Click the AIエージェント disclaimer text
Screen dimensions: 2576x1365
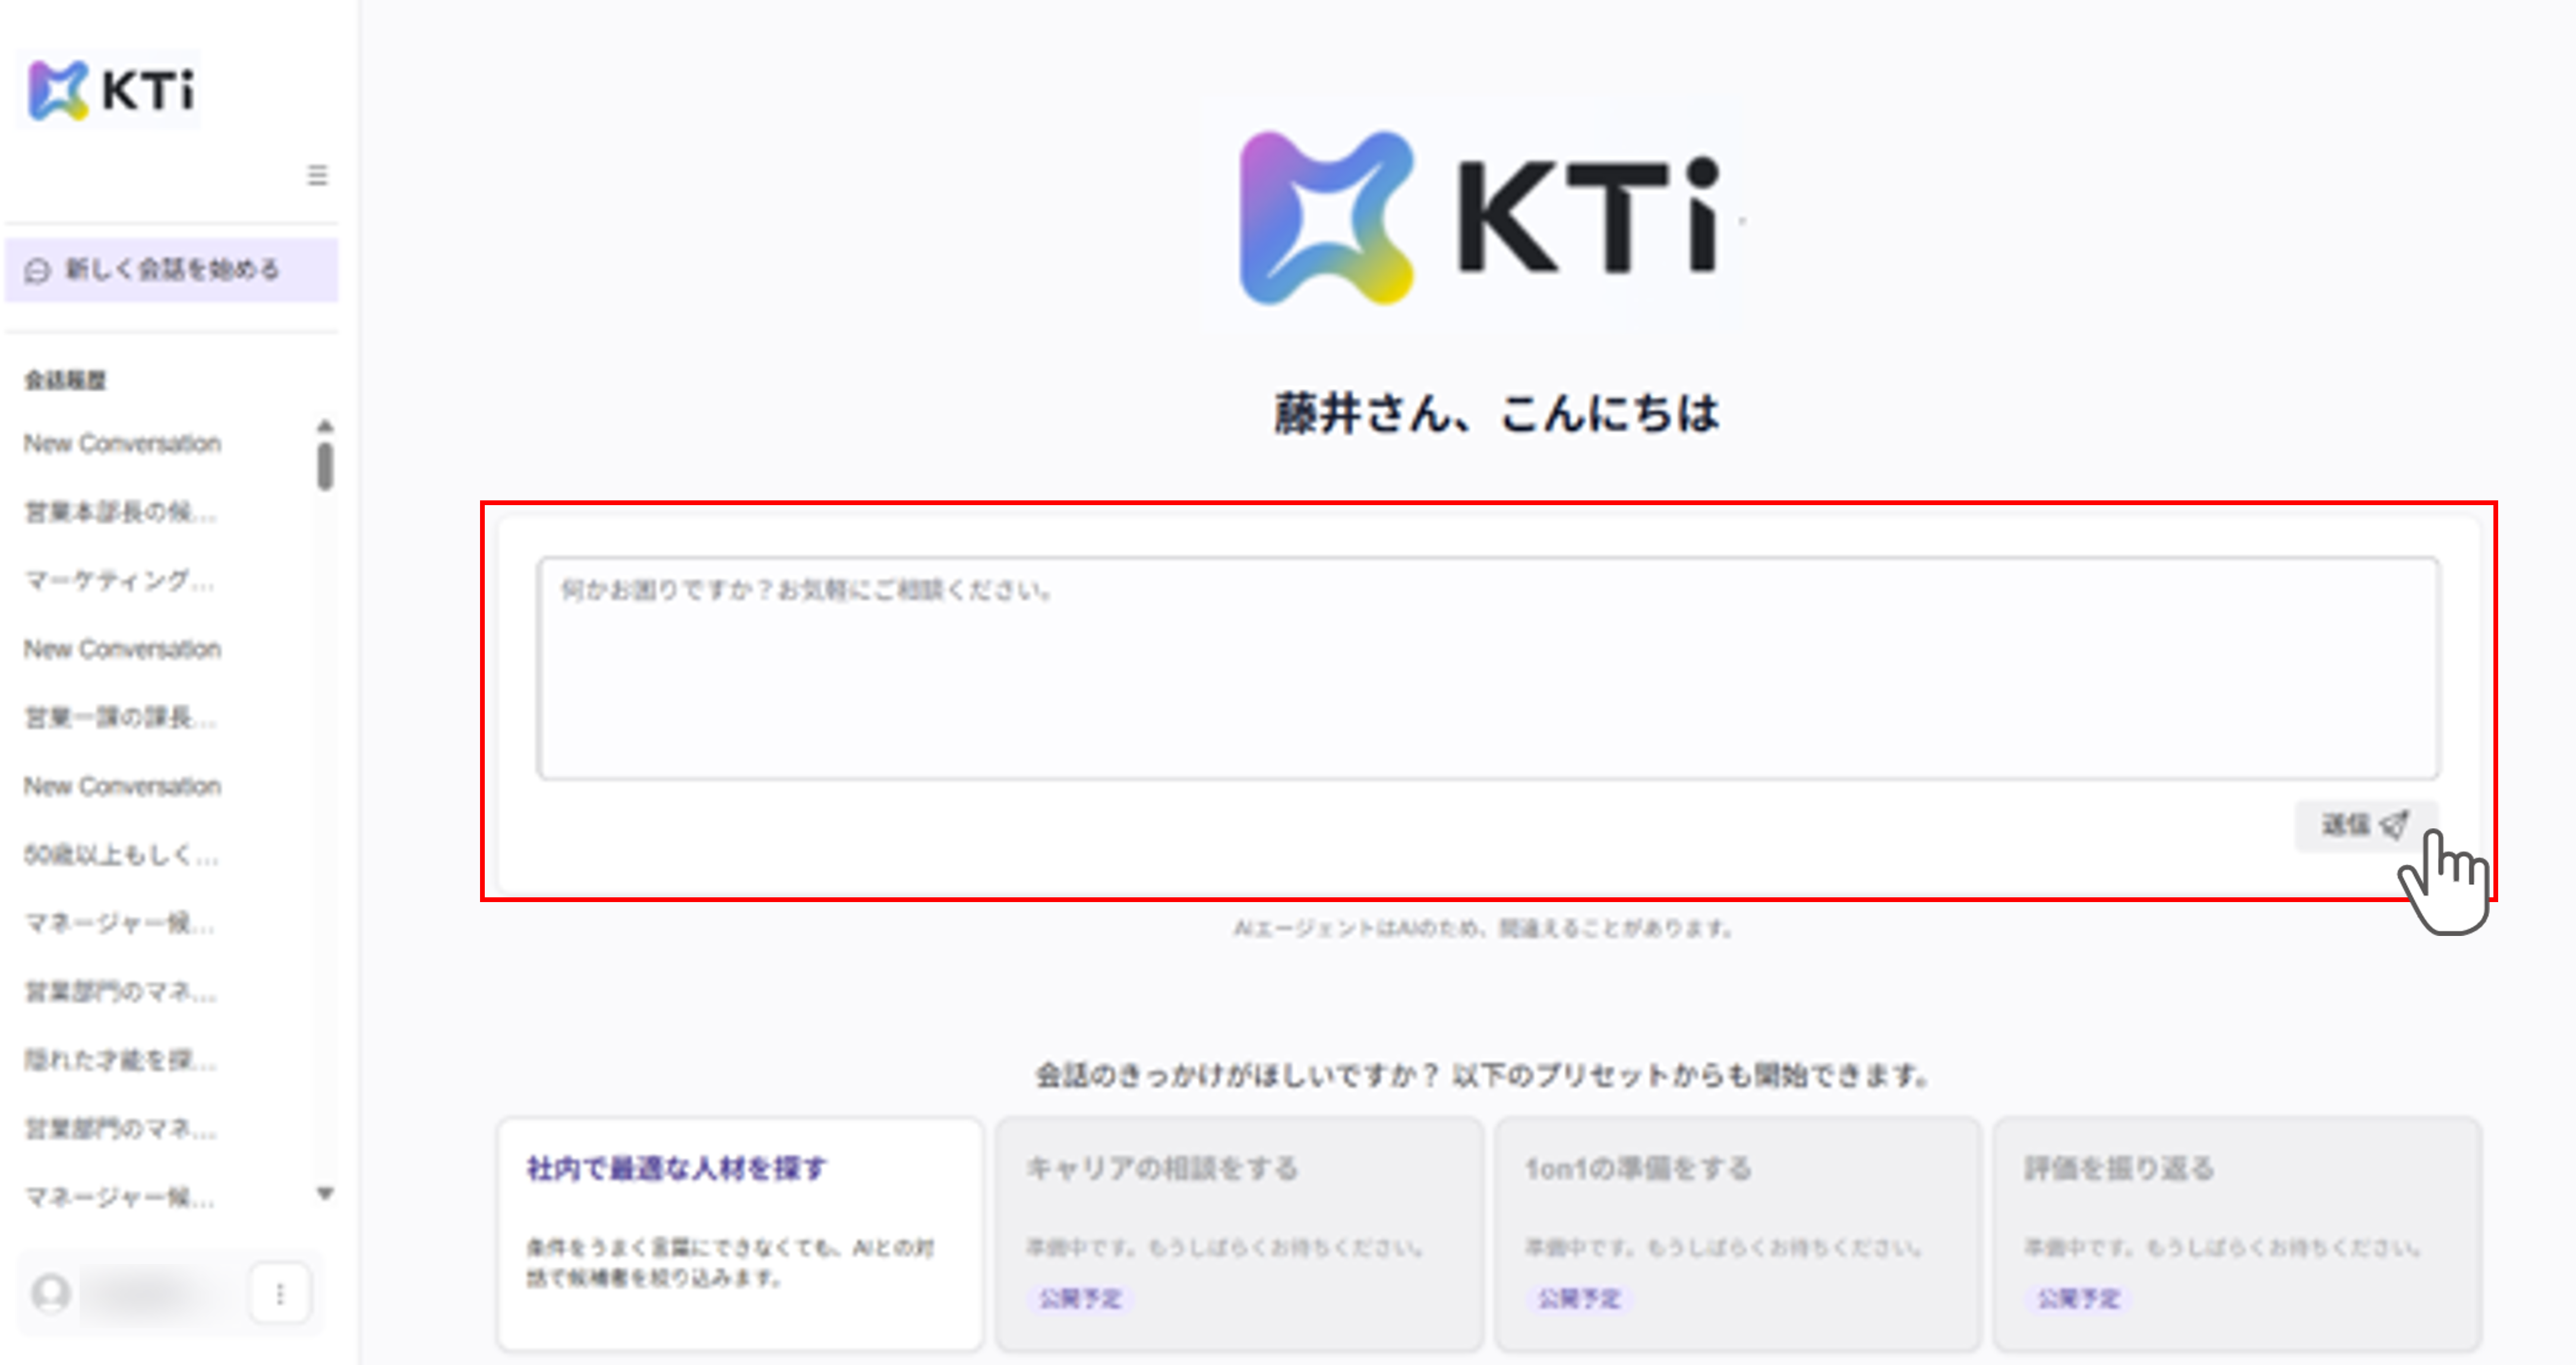click(1483, 929)
